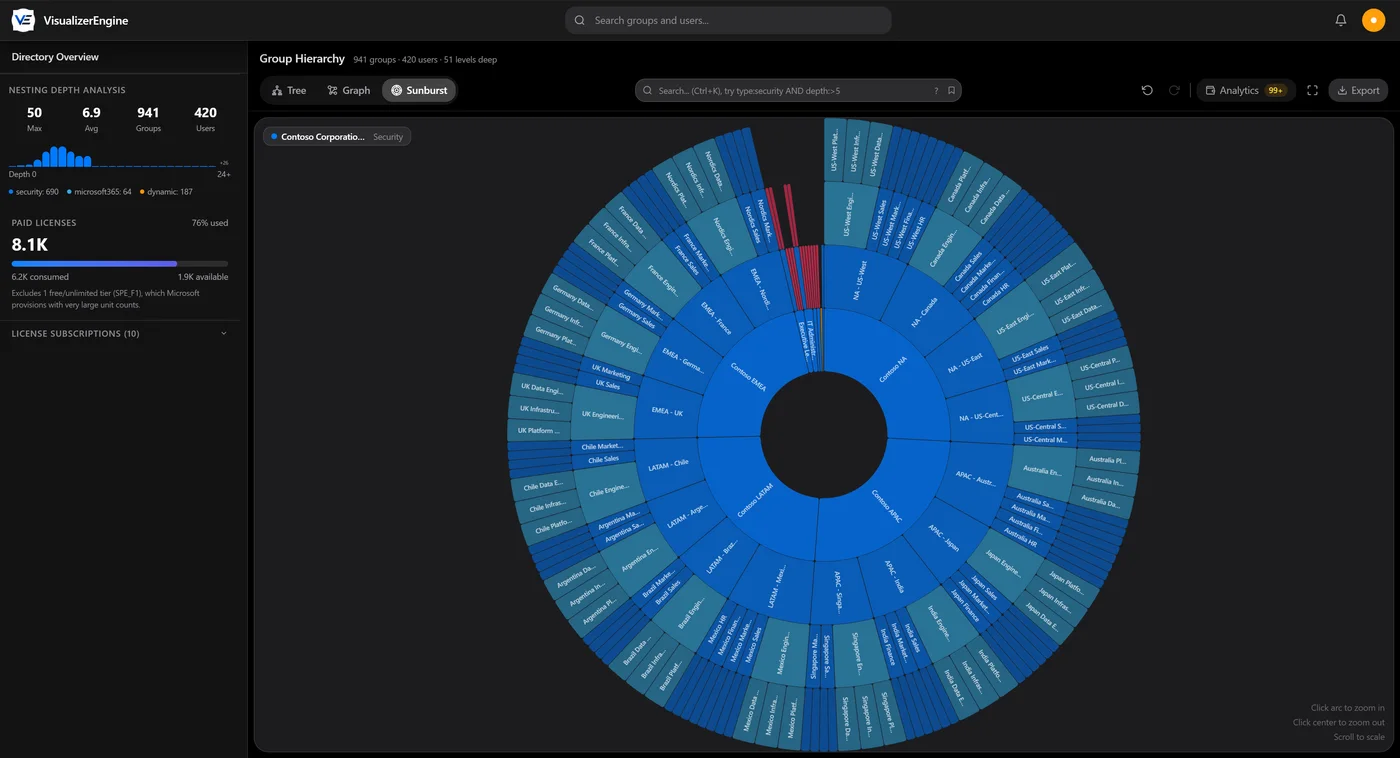Click the redo arrow icon
The image size is (1400, 758).
[x=1175, y=90]
